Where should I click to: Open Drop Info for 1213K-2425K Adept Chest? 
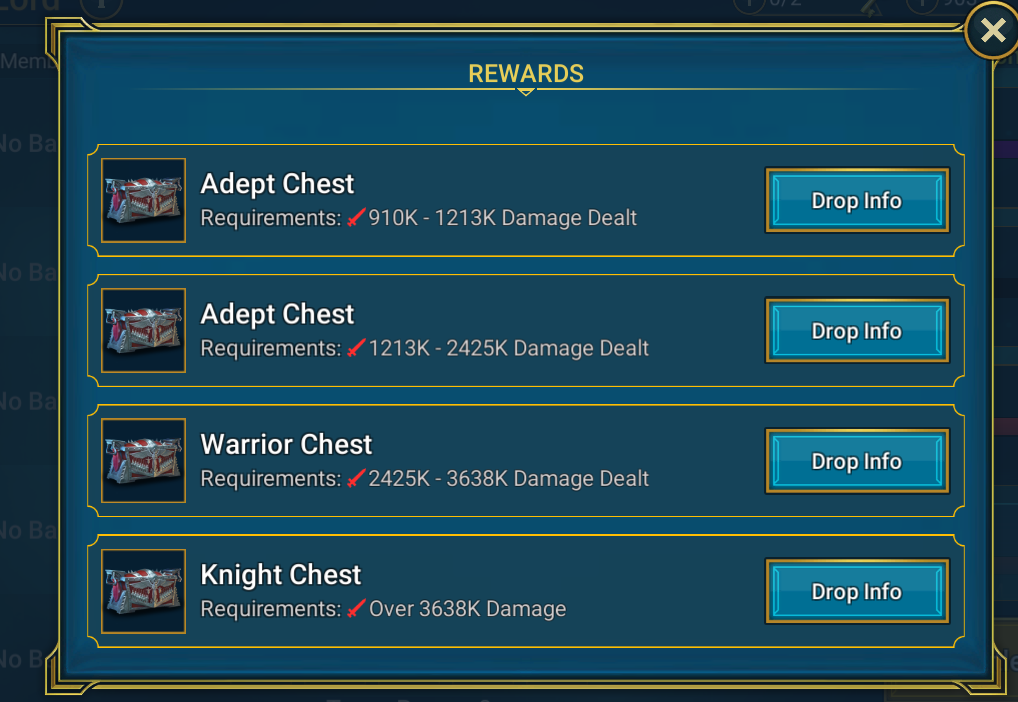pyautogui.click(x=857, y=331)
